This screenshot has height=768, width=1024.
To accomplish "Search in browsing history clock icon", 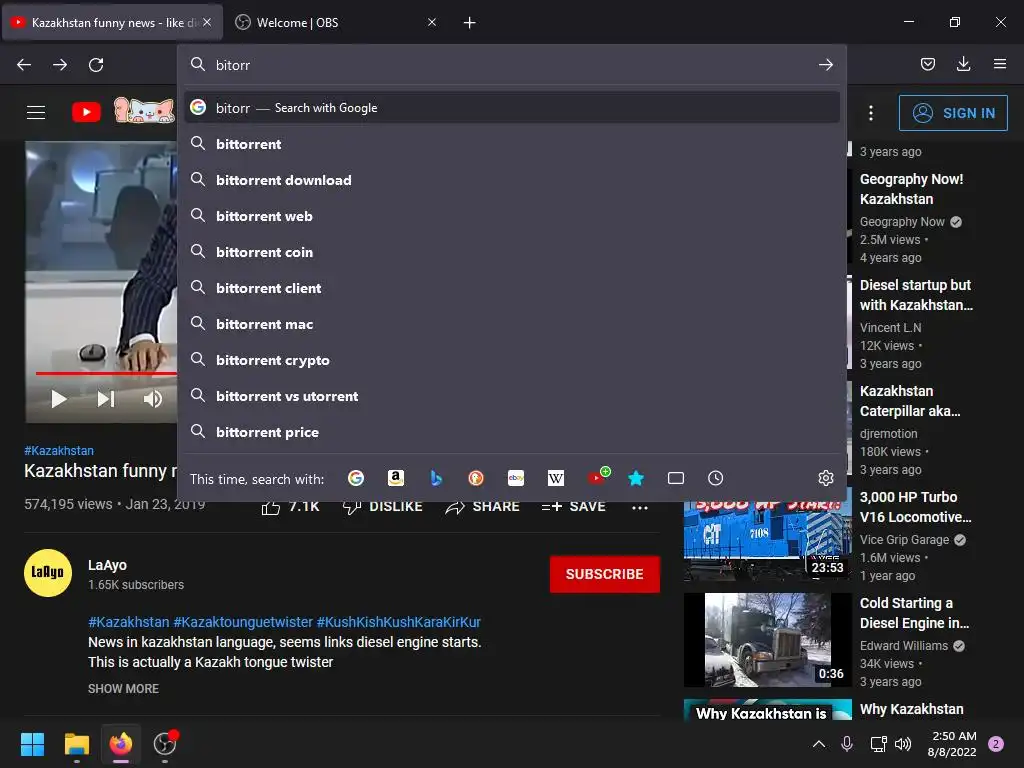I will click(716, 478).
